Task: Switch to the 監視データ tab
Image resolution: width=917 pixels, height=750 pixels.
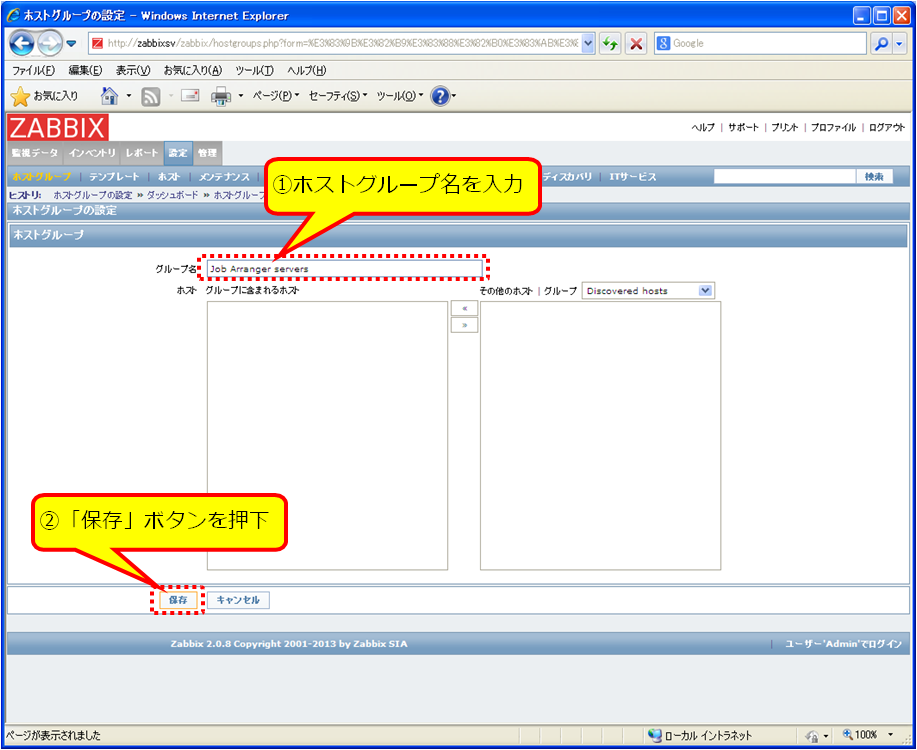Action: (x=35, y=153)
